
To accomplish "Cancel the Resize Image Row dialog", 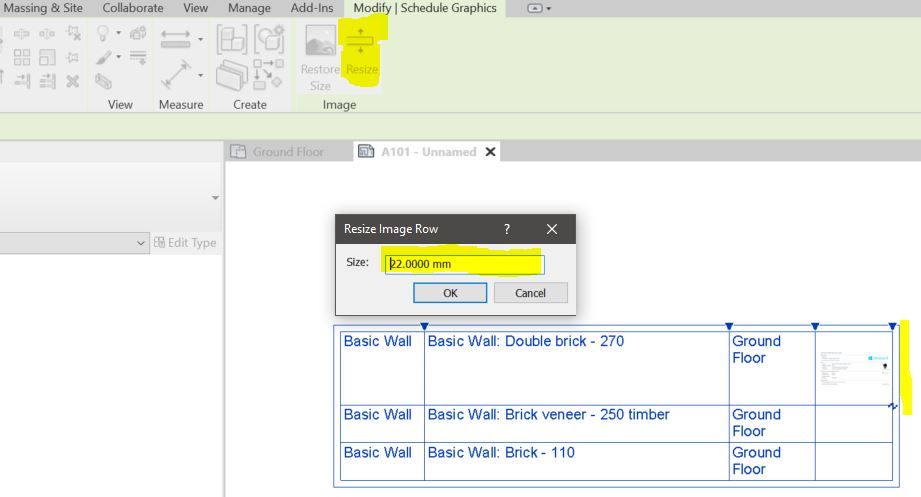I will tap(530, 293).
